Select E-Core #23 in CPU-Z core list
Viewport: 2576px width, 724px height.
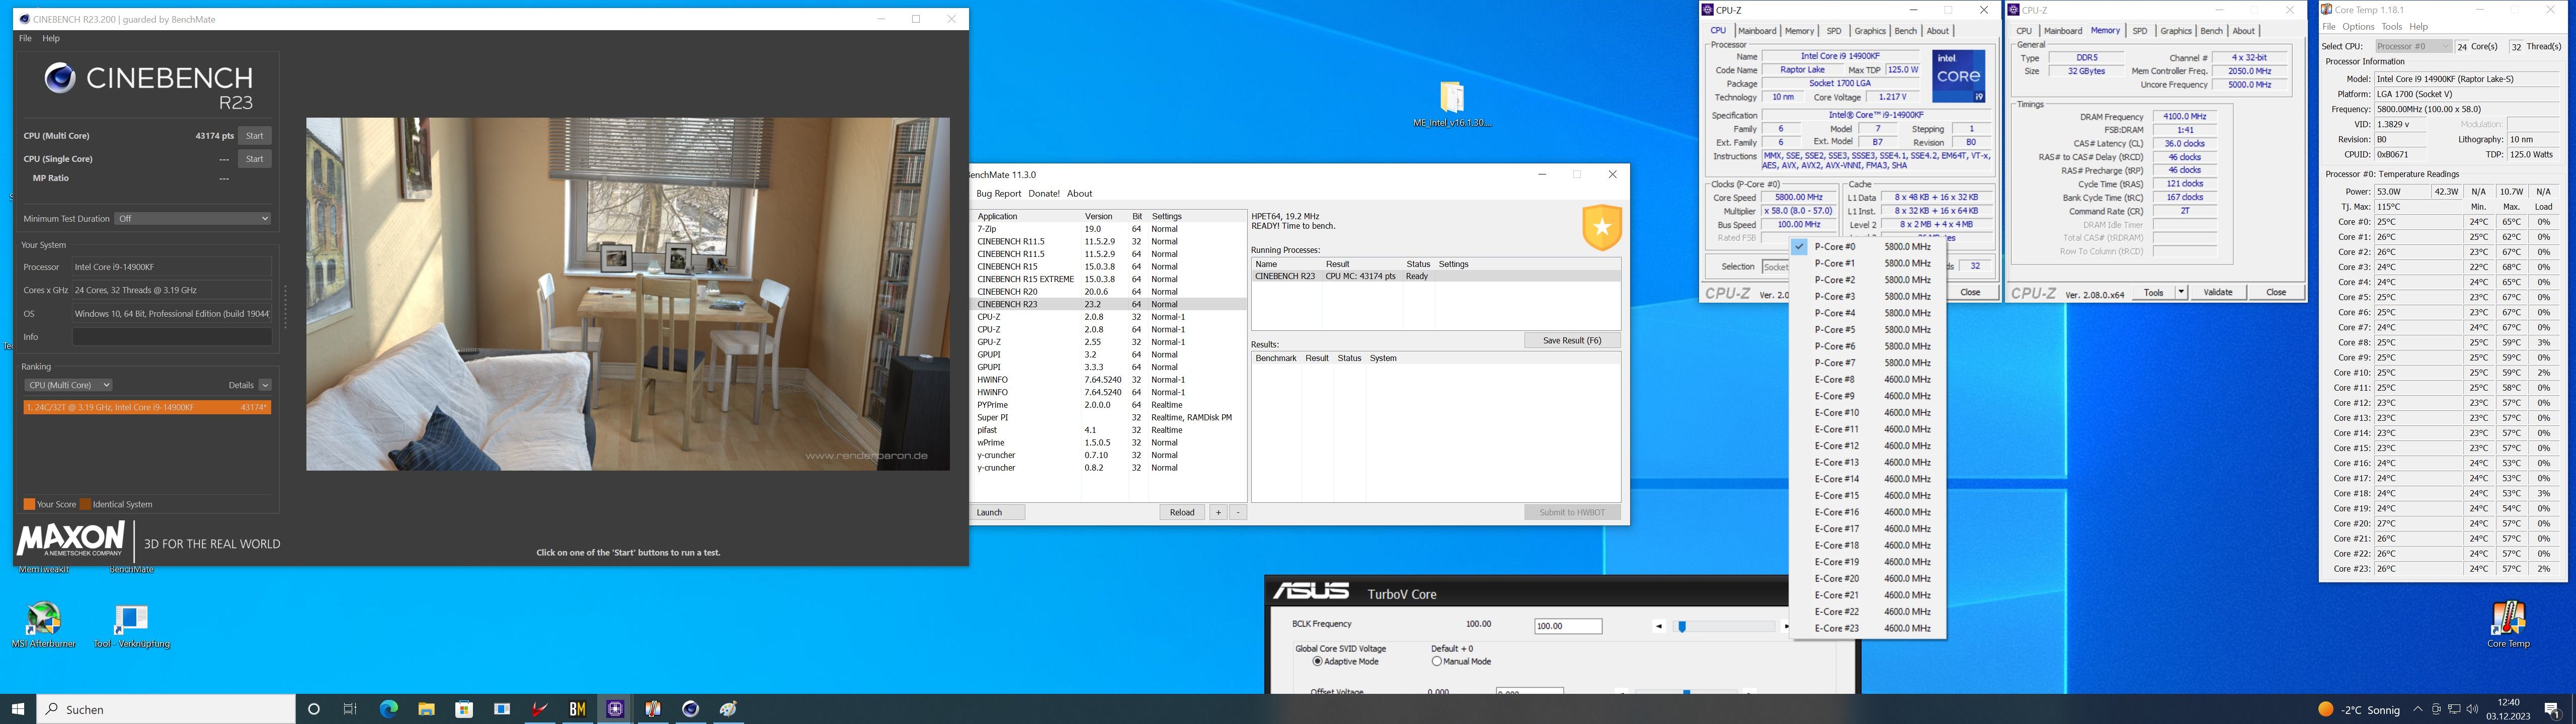click(x=1868, y=628)
